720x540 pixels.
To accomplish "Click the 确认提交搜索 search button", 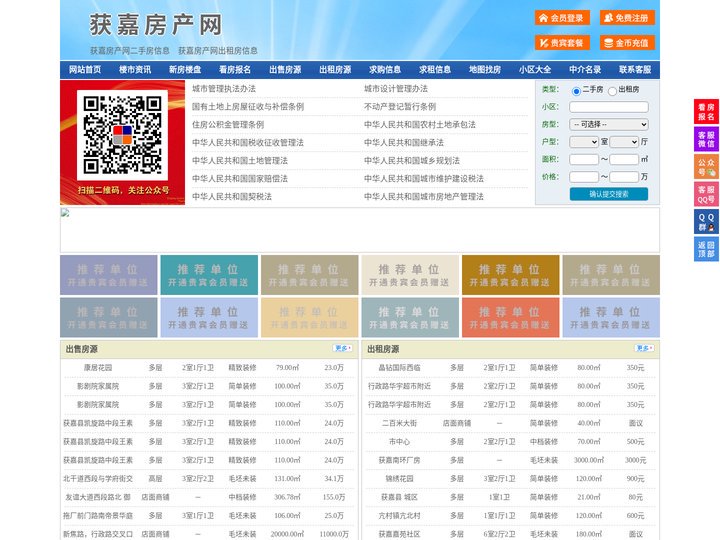I will pos(609,194).
